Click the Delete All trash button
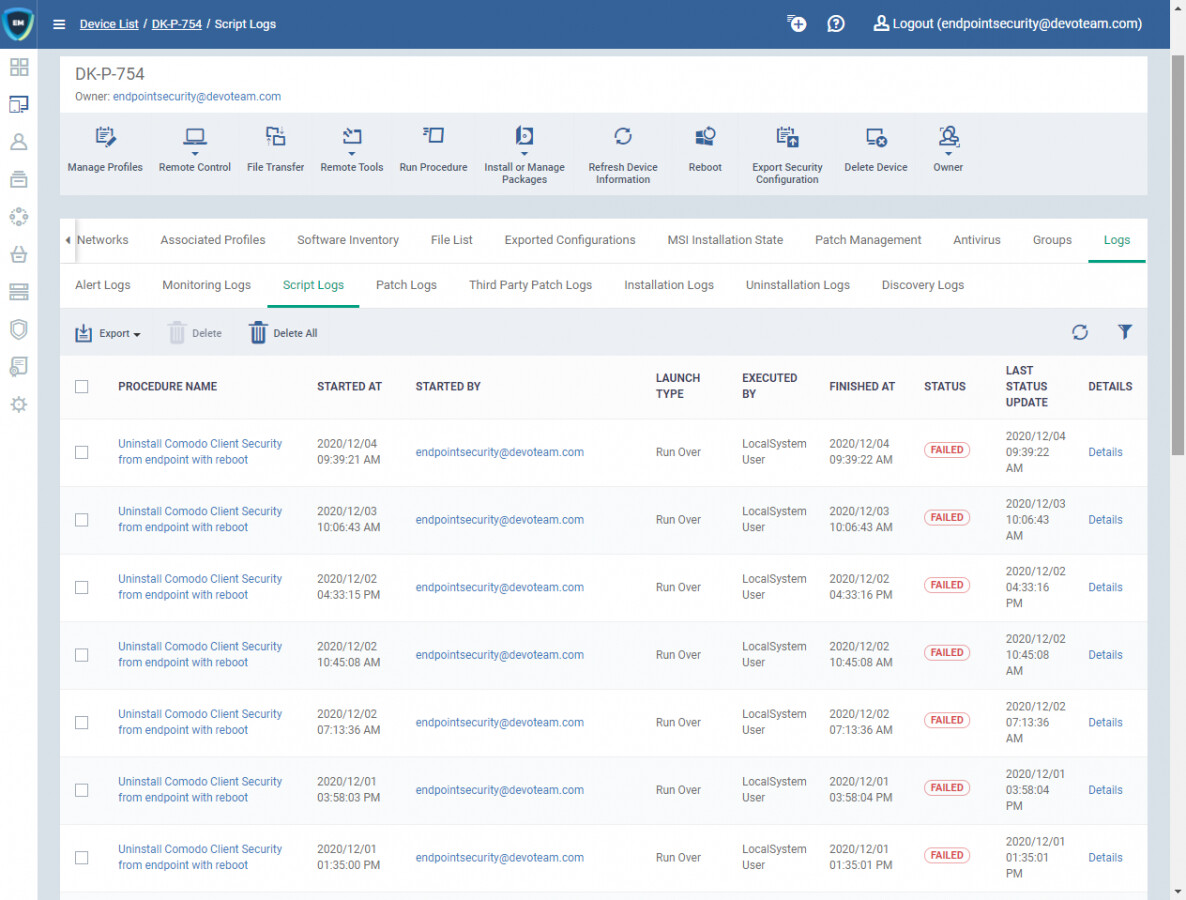The image size is (1186, 900). (x=284, y=333)
